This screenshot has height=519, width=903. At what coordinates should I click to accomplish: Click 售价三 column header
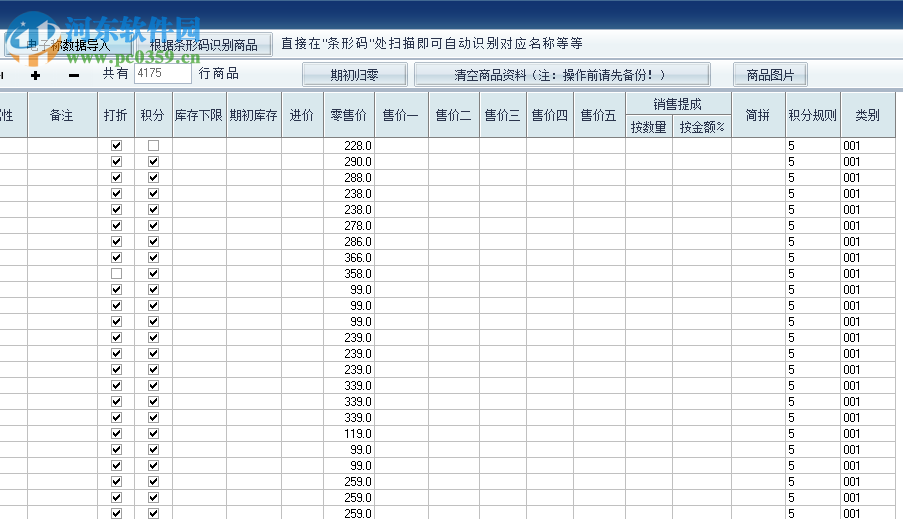(x=503, y=115)
